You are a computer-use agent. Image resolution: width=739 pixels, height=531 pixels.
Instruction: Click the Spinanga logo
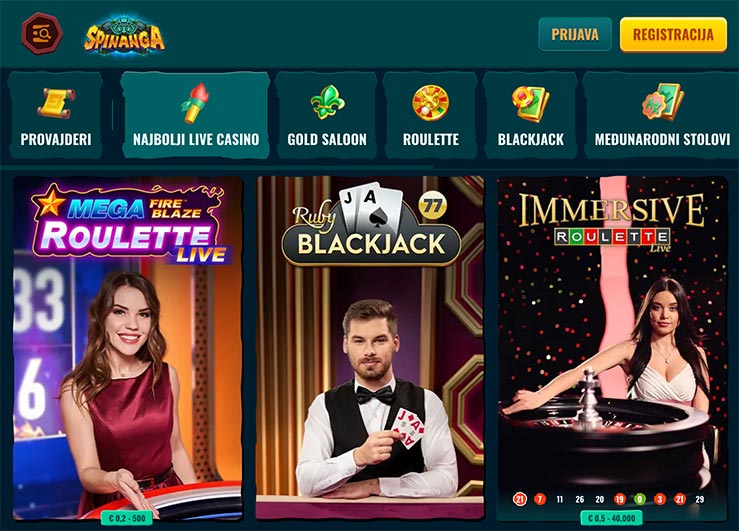coord(124,35)
